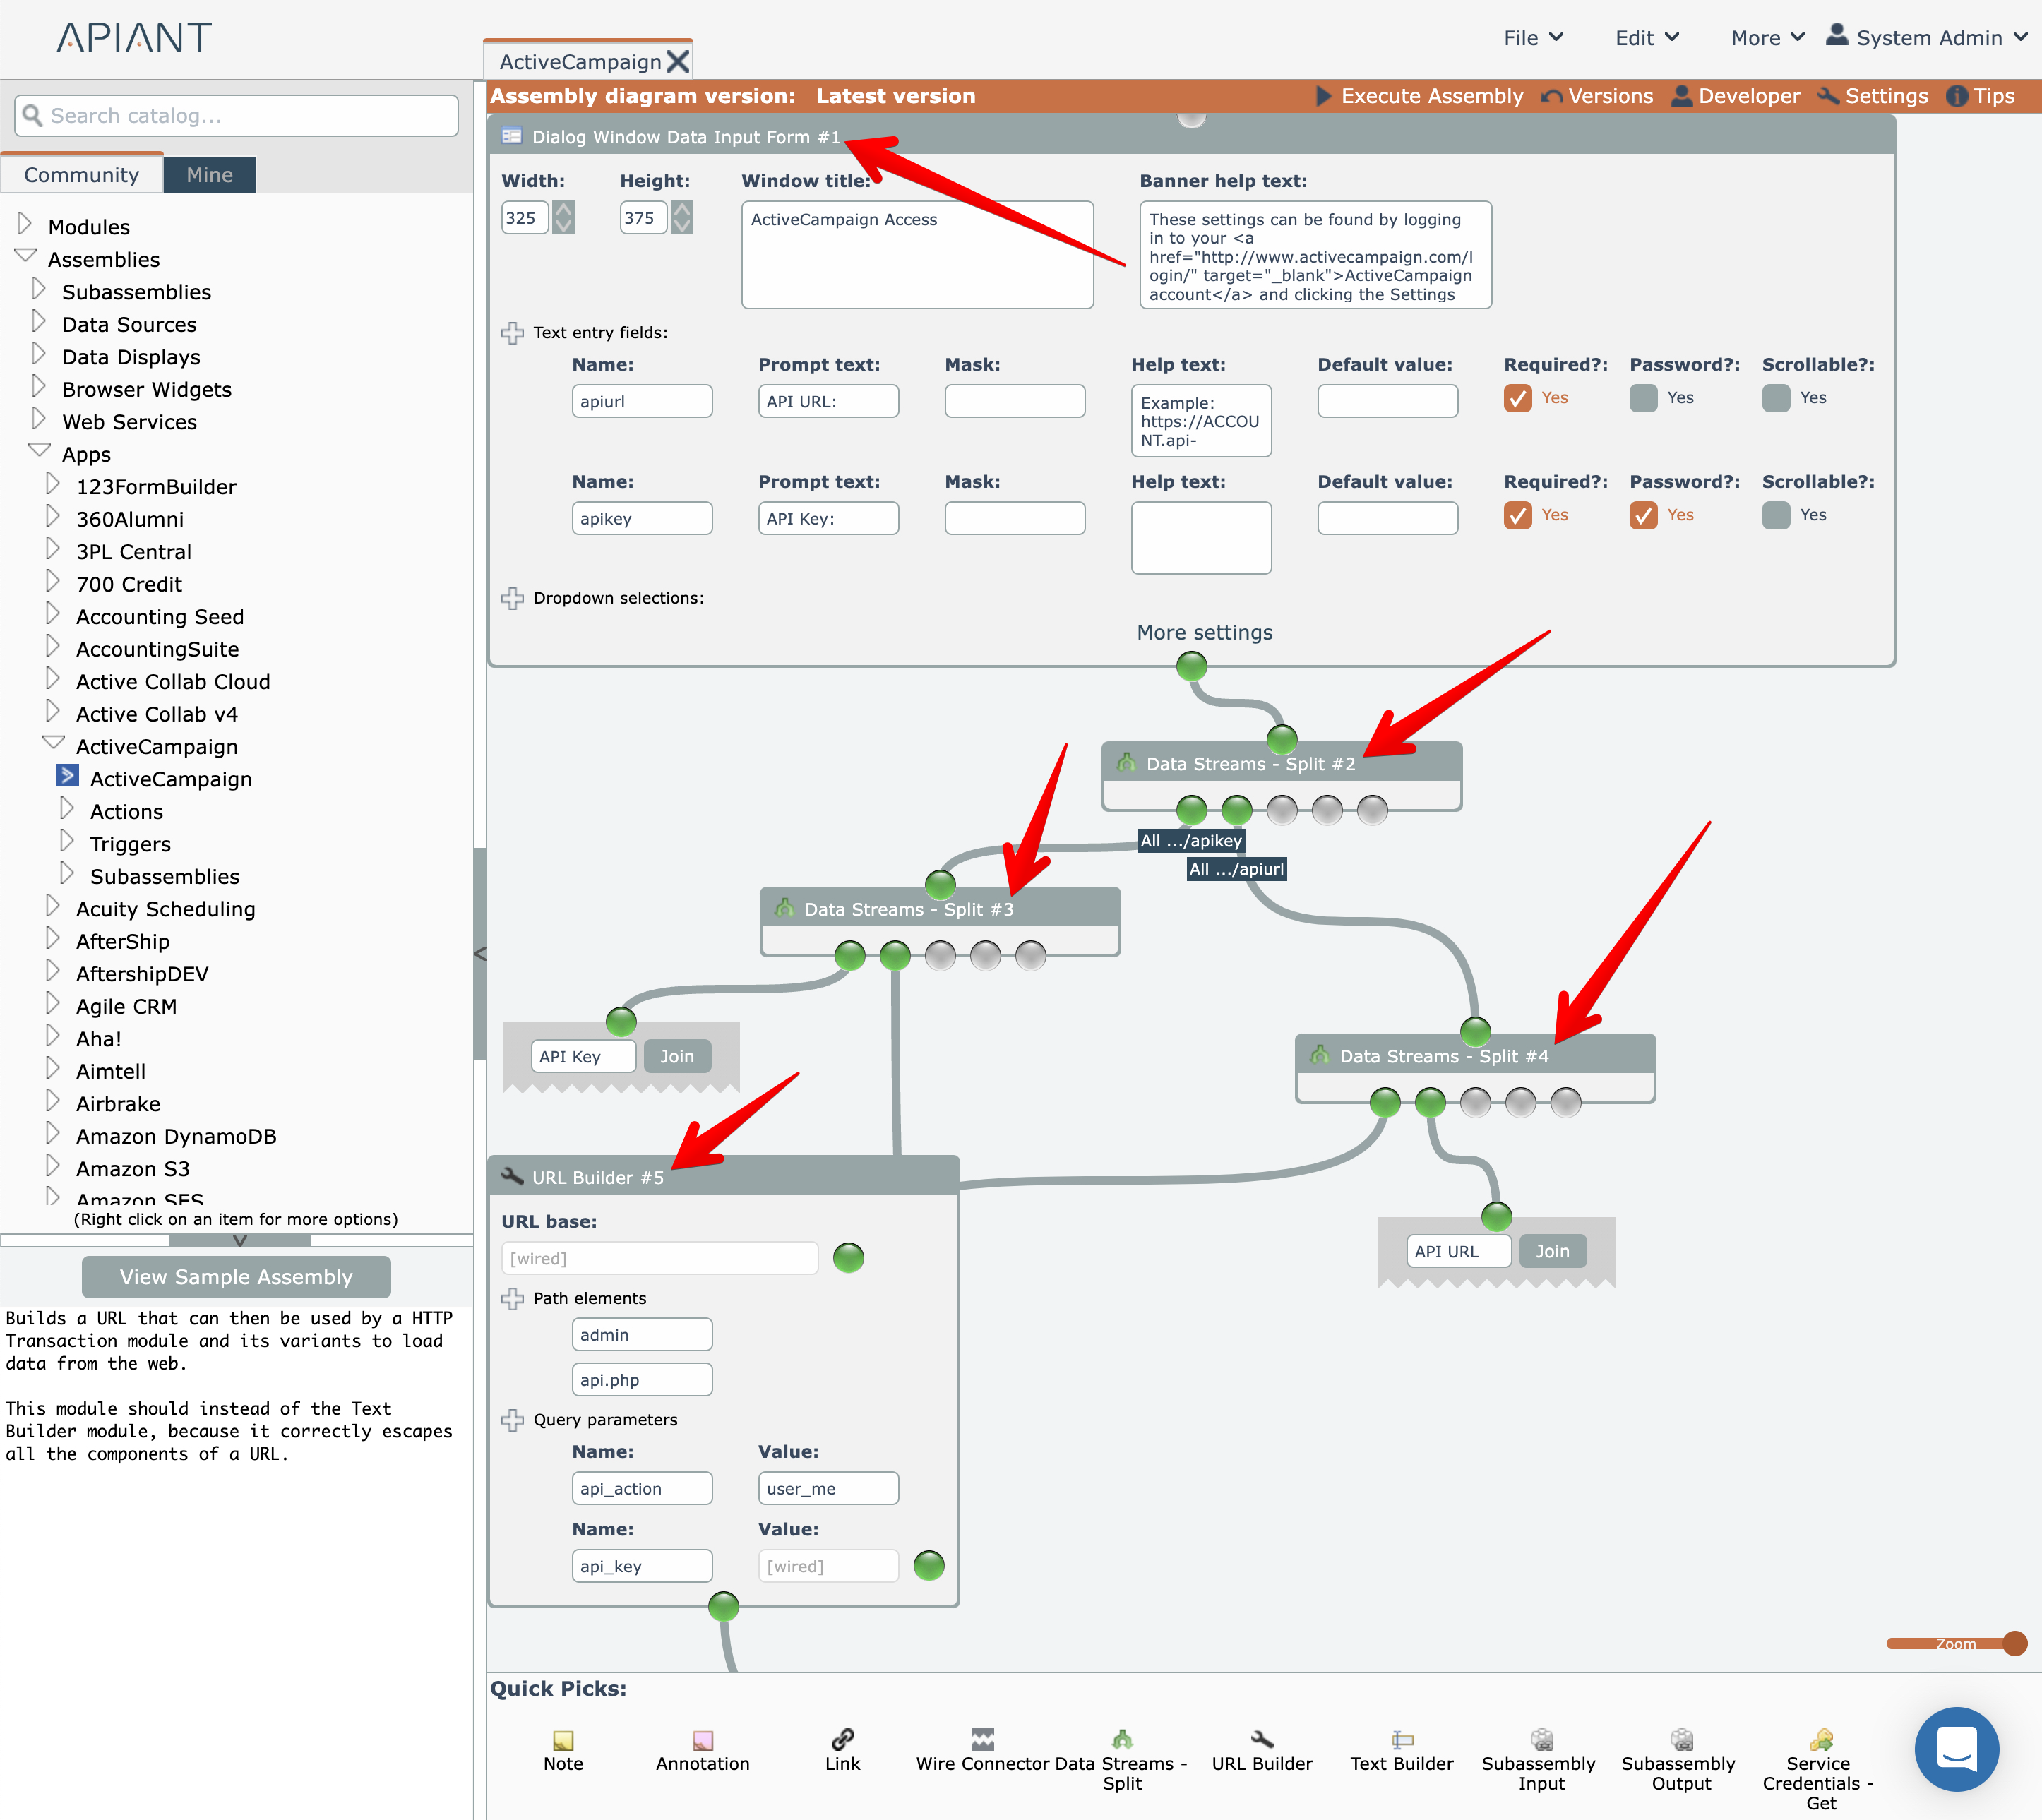Screen dimensions: 2042x1820
Task: Click the plus icon next to Path elements
Action: pyautogui.click(x=513, y=1298)
